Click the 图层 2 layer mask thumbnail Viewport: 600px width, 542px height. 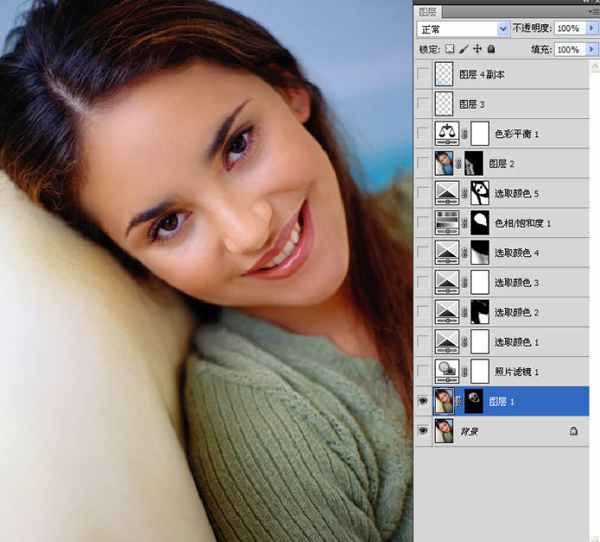pos(474,163)
